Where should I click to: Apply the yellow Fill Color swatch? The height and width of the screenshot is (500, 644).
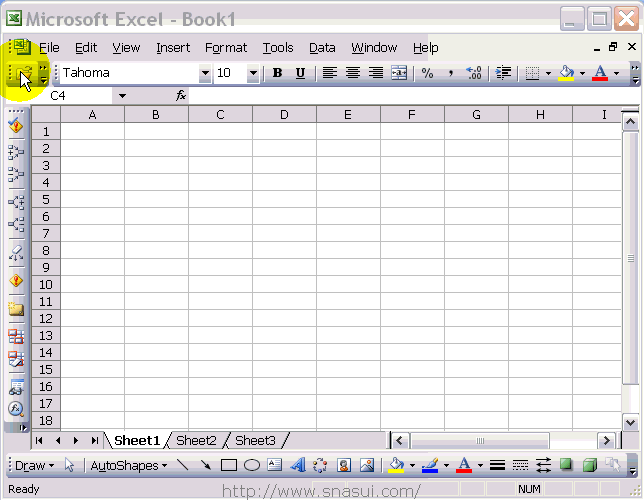(567, 73)
